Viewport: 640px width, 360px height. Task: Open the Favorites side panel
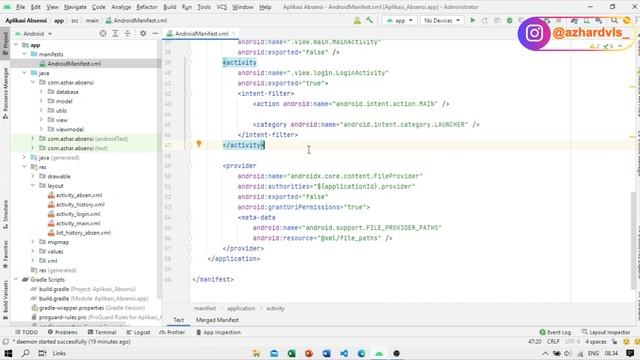click(5, 254)
